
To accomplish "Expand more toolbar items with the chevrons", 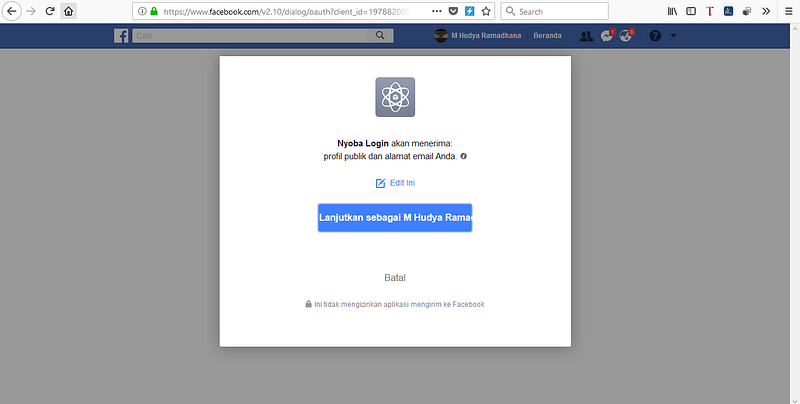I will point(766,11).
